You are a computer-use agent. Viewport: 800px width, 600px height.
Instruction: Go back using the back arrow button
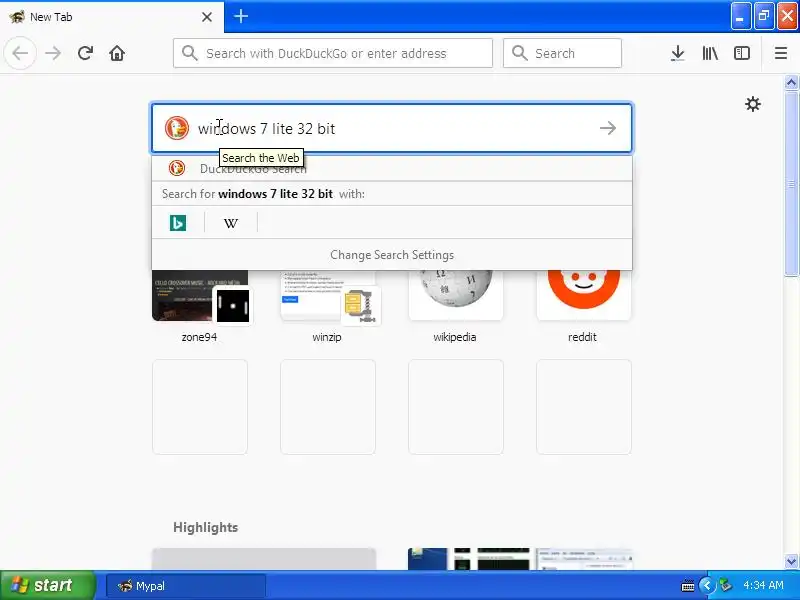pos(20,53)
